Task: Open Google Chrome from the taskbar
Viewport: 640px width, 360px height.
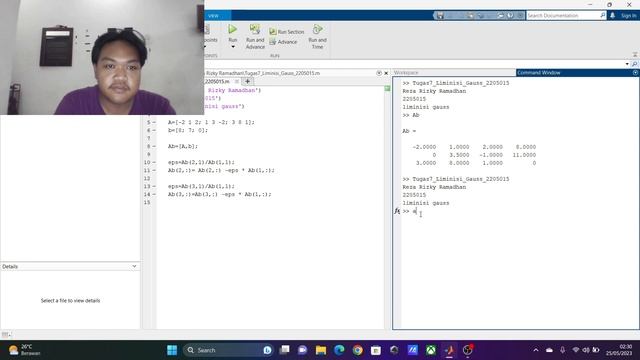Action: point(358,350)
